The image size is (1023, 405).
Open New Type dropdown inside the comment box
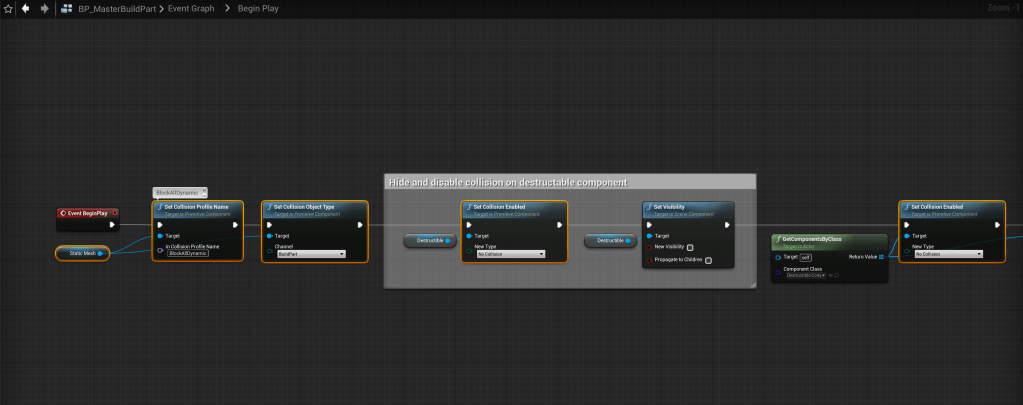click(510, 254)
